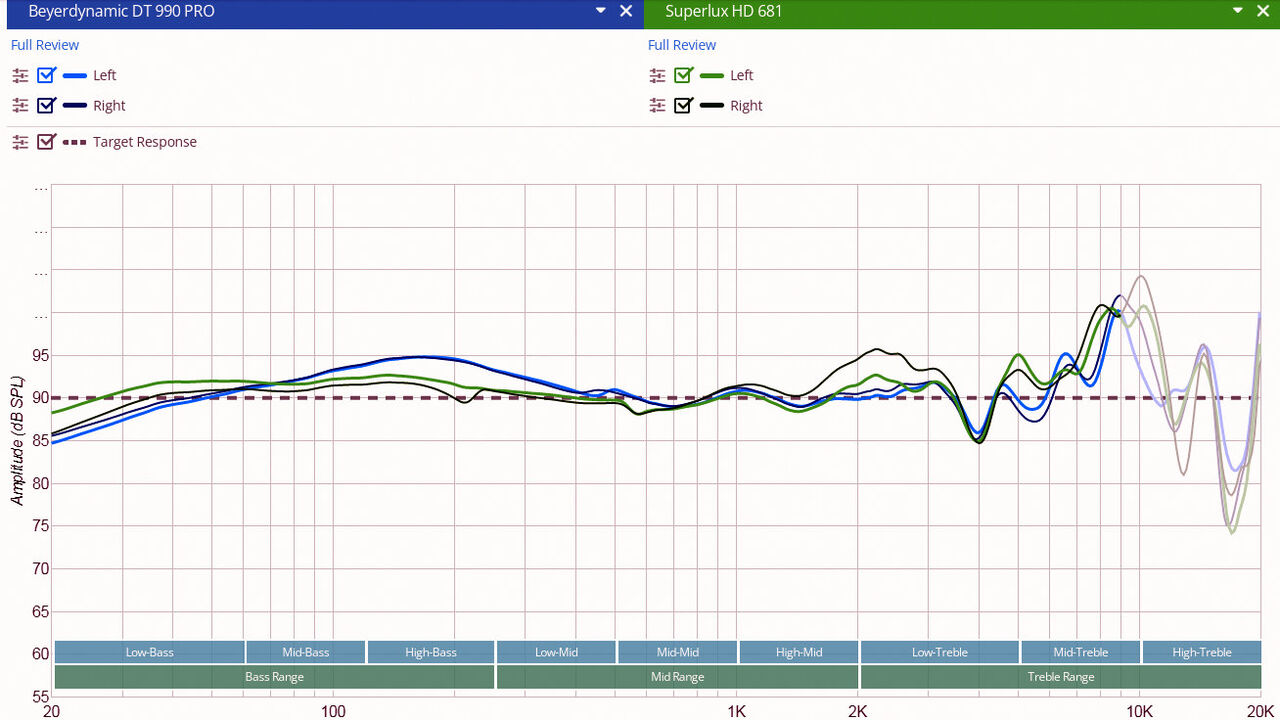1280x720 pixels.
Task: Open settings icon for Beyerdynamic Right curve
Action: (20, 105)
